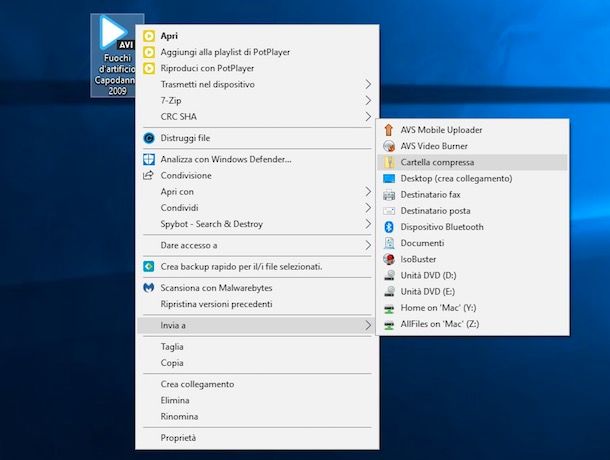This screenshot has width=610, height=460.
Task: Send to Home on 'Mac' (Y:)
Action: [x=472, y=308]
